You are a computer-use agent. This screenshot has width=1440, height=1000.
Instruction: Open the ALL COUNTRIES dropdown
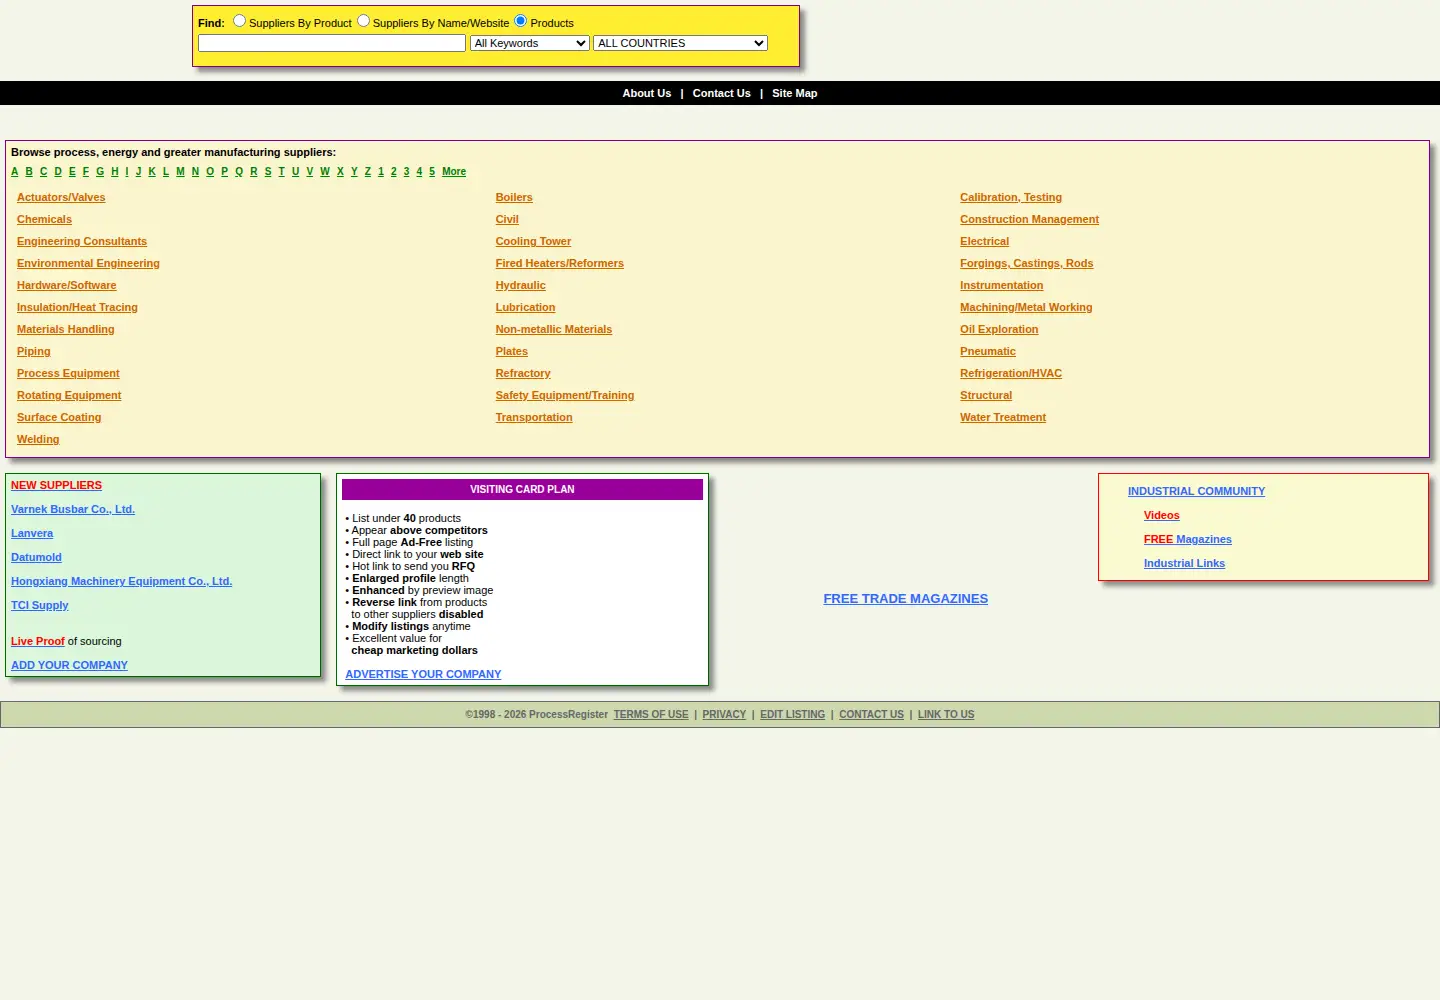pyautogui.click(x=680, y=43)
